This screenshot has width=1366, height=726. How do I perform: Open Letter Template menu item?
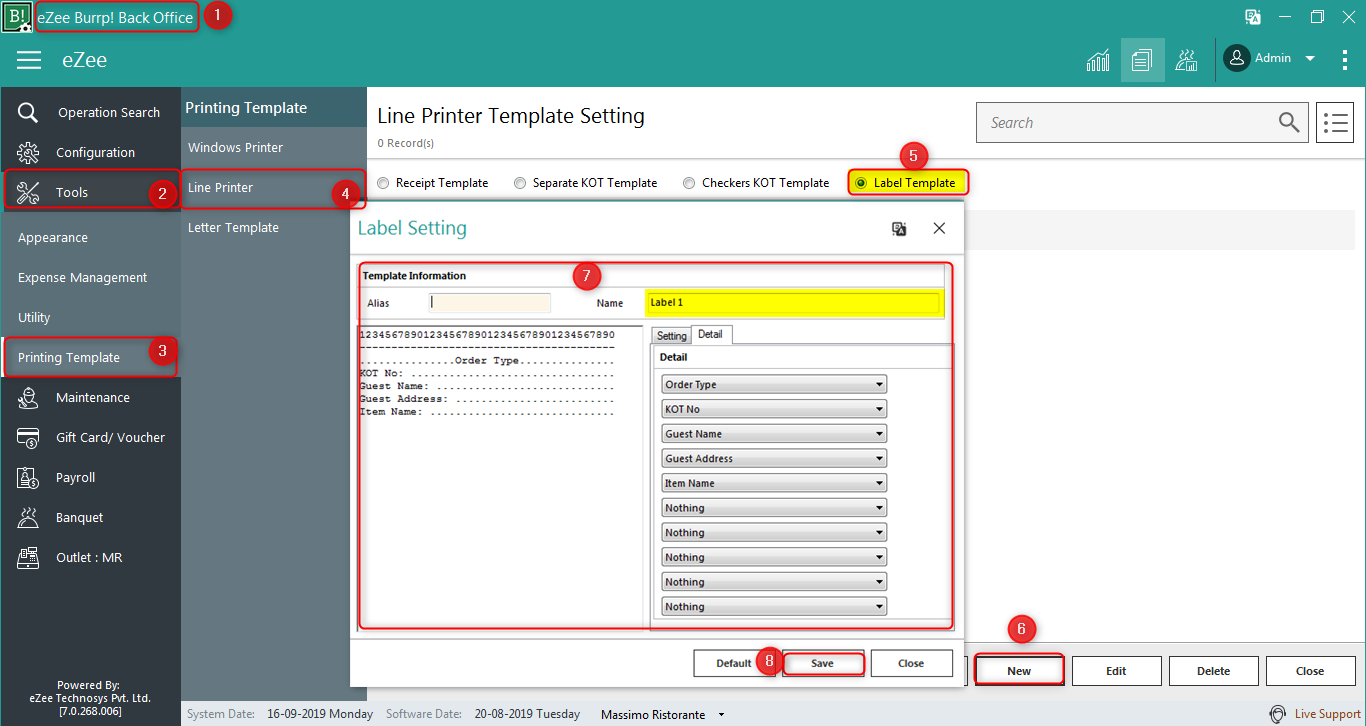[x=233, y=227]
